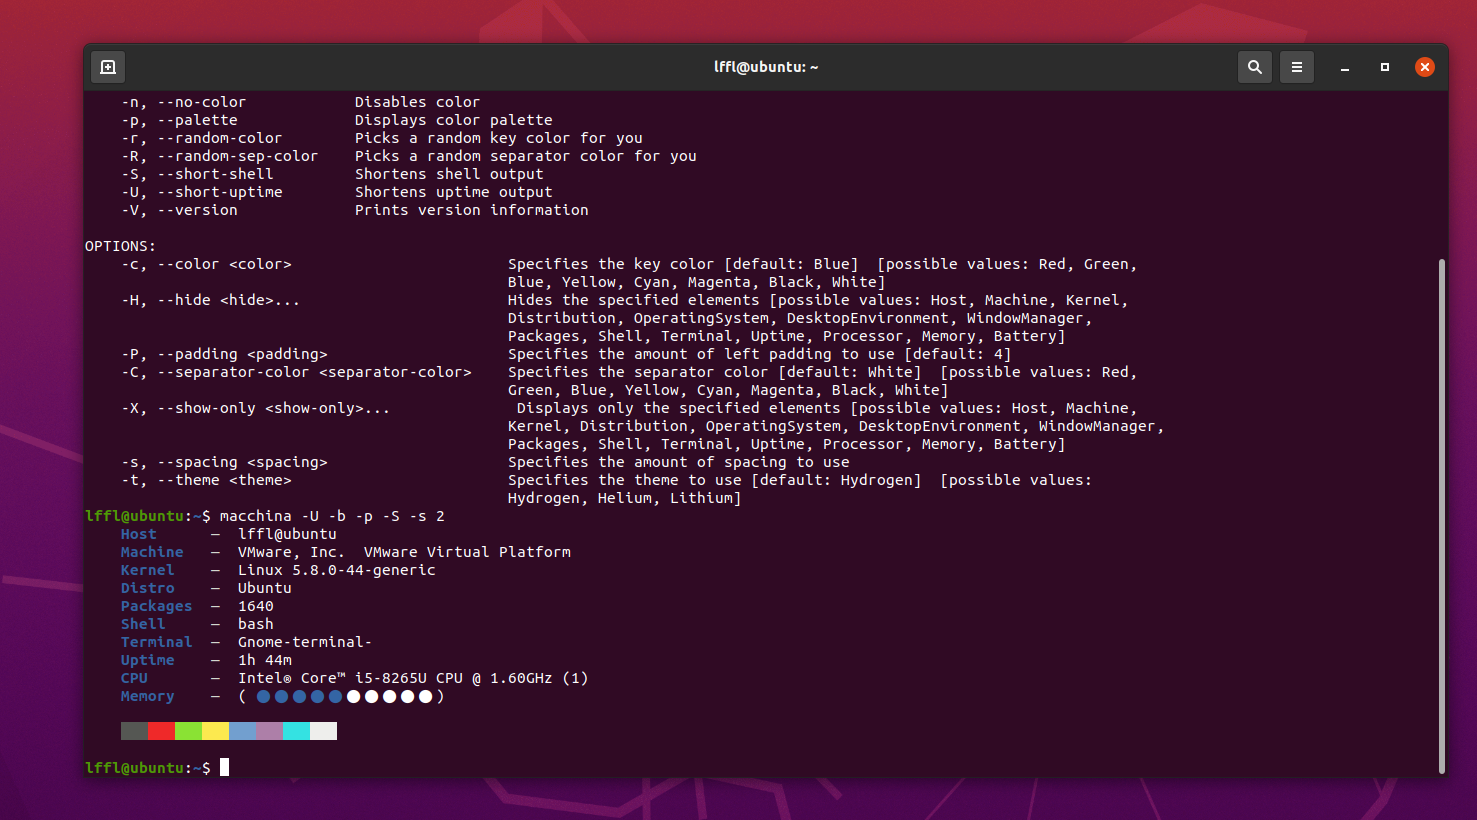The width and height of the screenshot is (1477, 820).
Task: Maximize the terminal window
Action: click(1385, 66)
